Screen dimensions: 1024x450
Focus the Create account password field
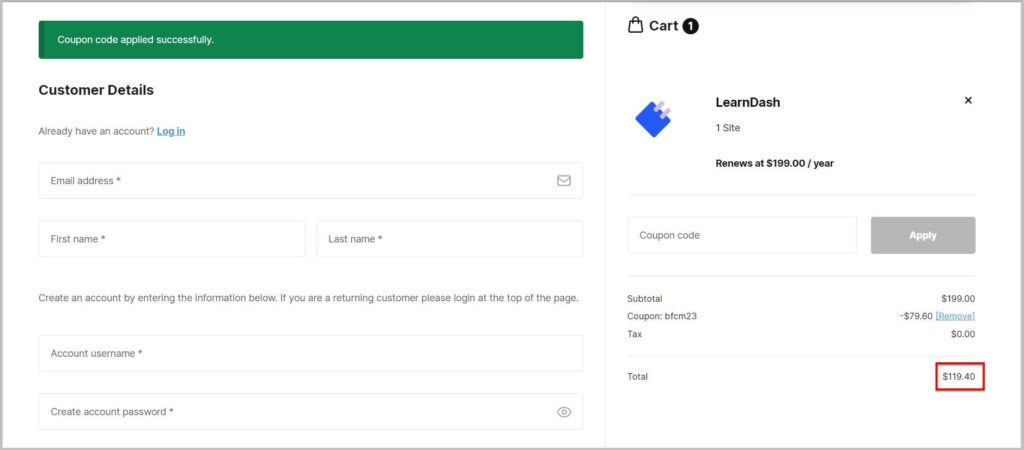click(x=295, y=412)
